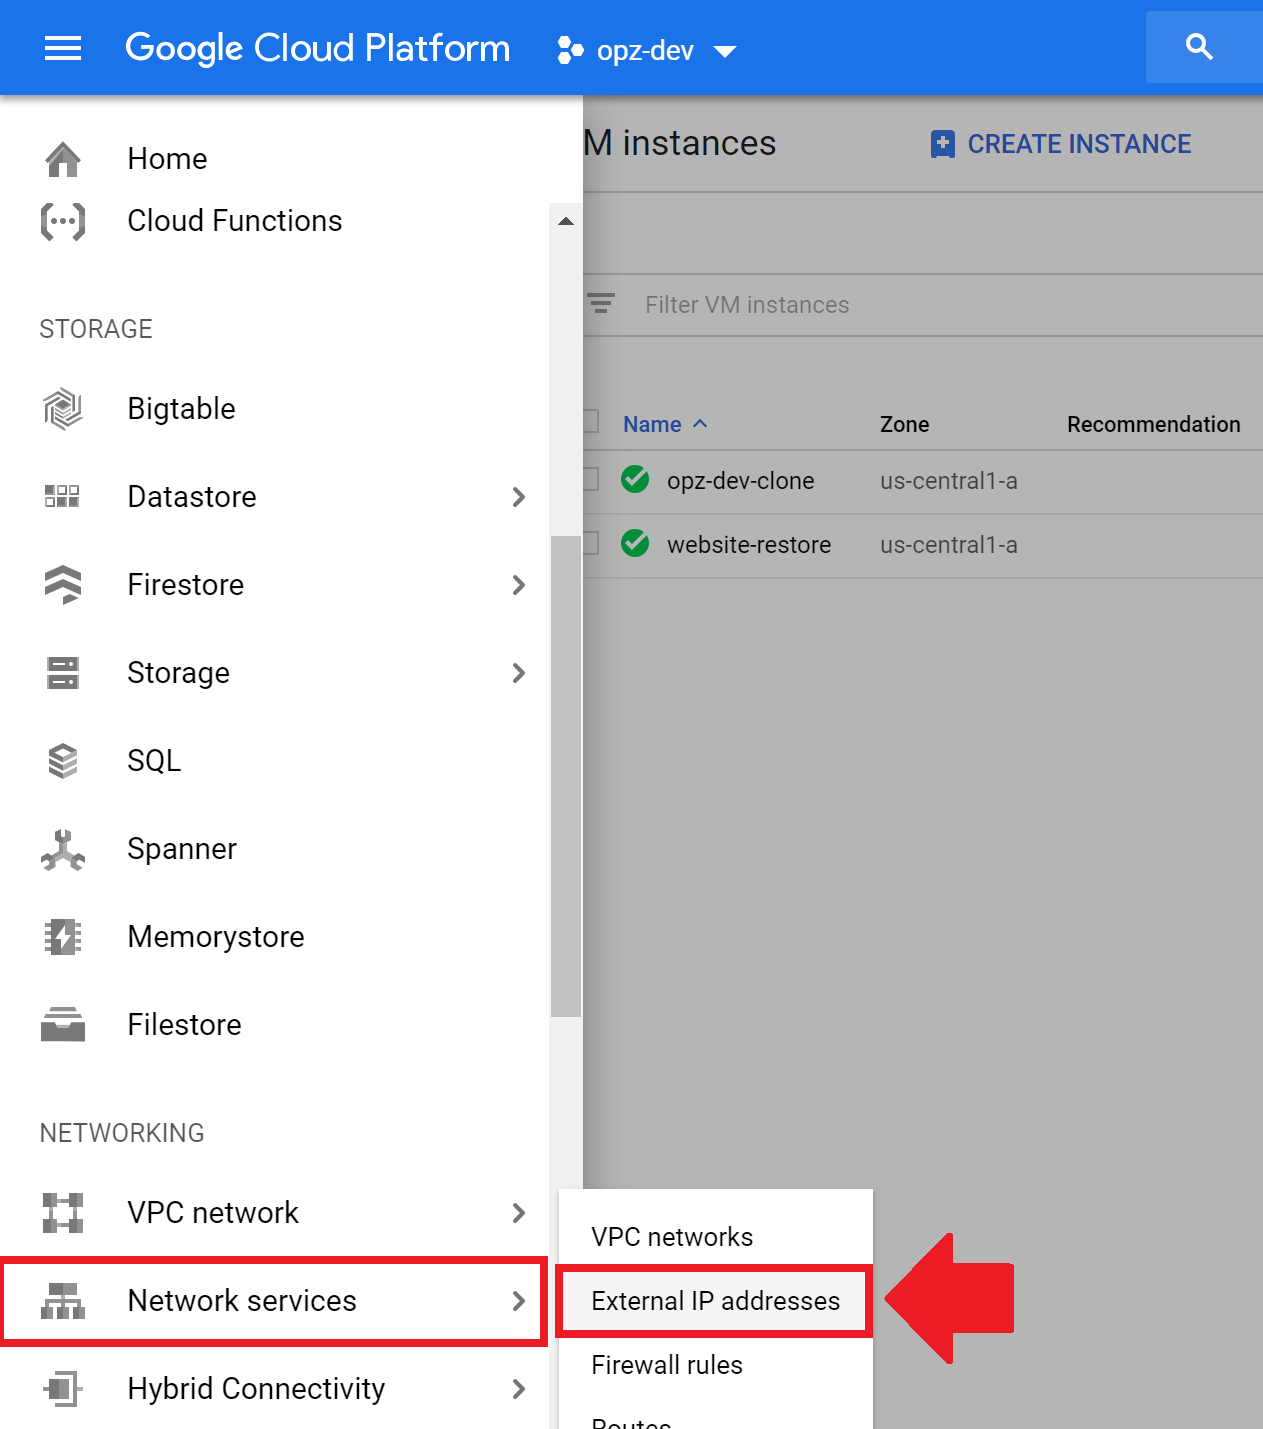Expand the Firestore submenu chevron

pos(518,585)
